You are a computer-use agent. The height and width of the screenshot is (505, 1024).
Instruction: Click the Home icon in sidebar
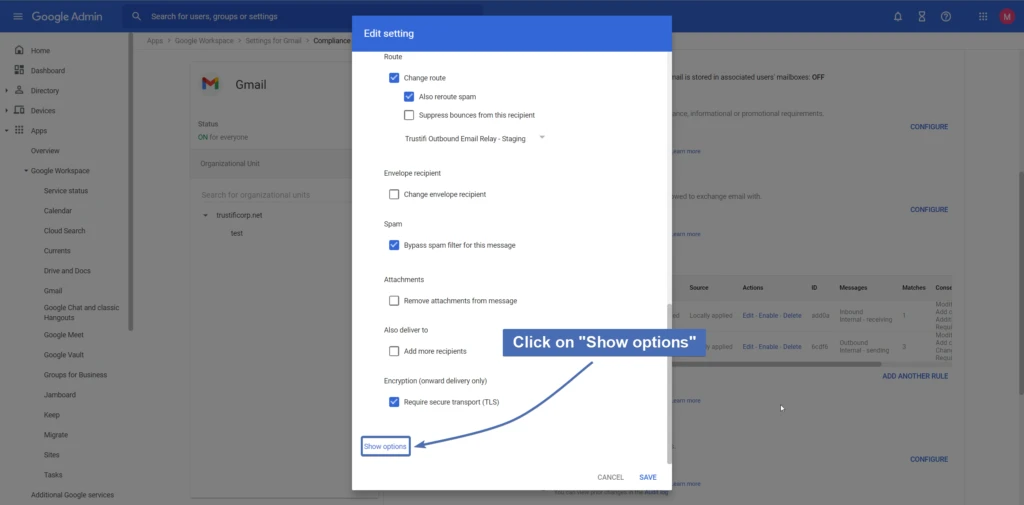click(19, 50)
